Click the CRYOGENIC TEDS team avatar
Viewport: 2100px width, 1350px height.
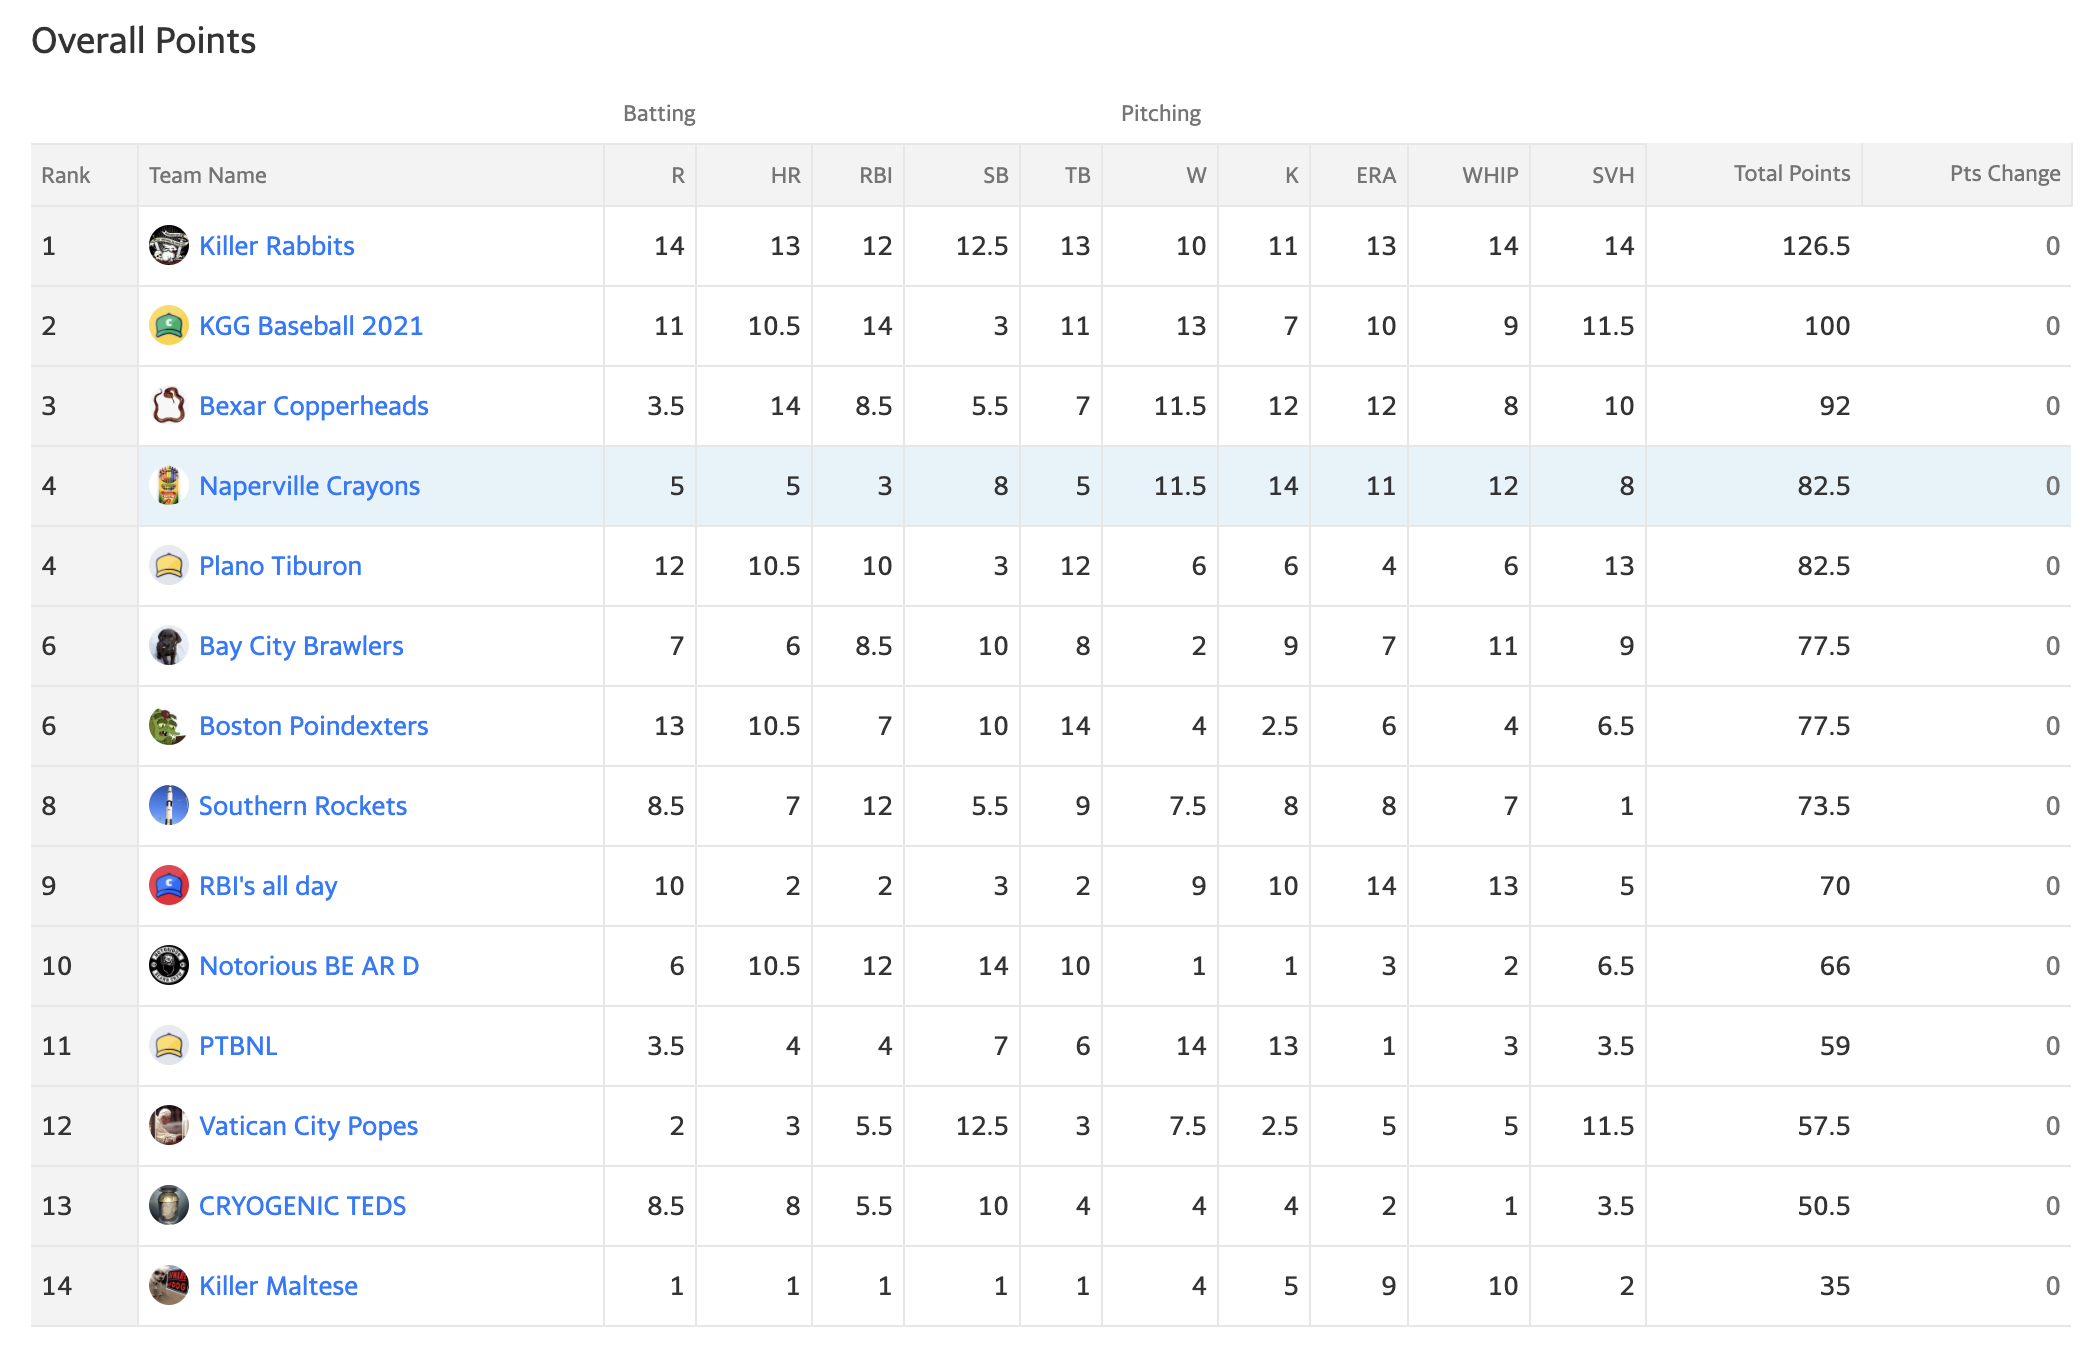coord(168,1205)
